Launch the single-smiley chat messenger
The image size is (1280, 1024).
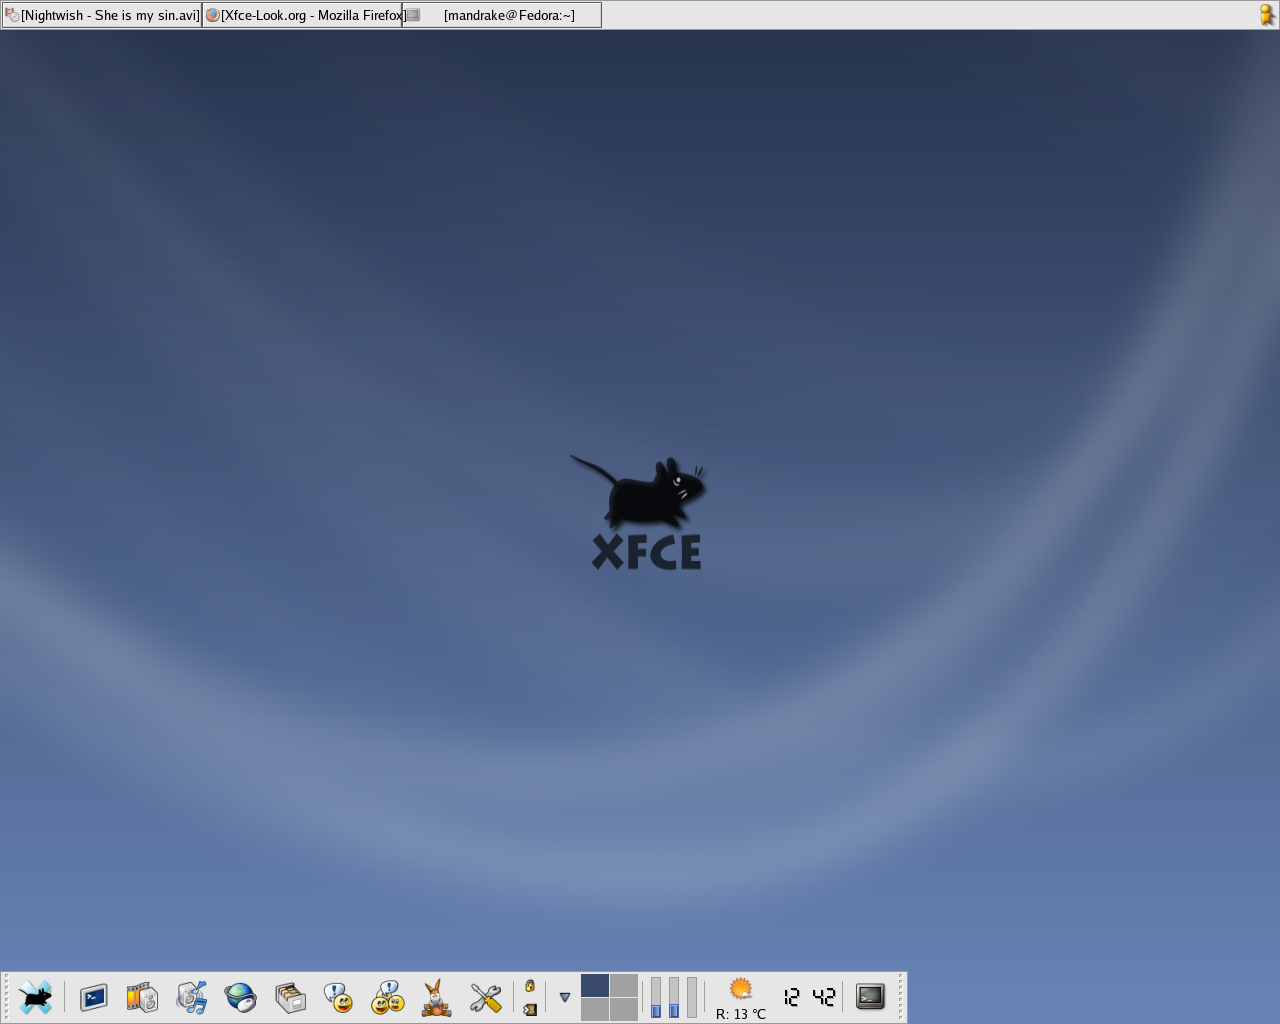(x=338, y=997)
